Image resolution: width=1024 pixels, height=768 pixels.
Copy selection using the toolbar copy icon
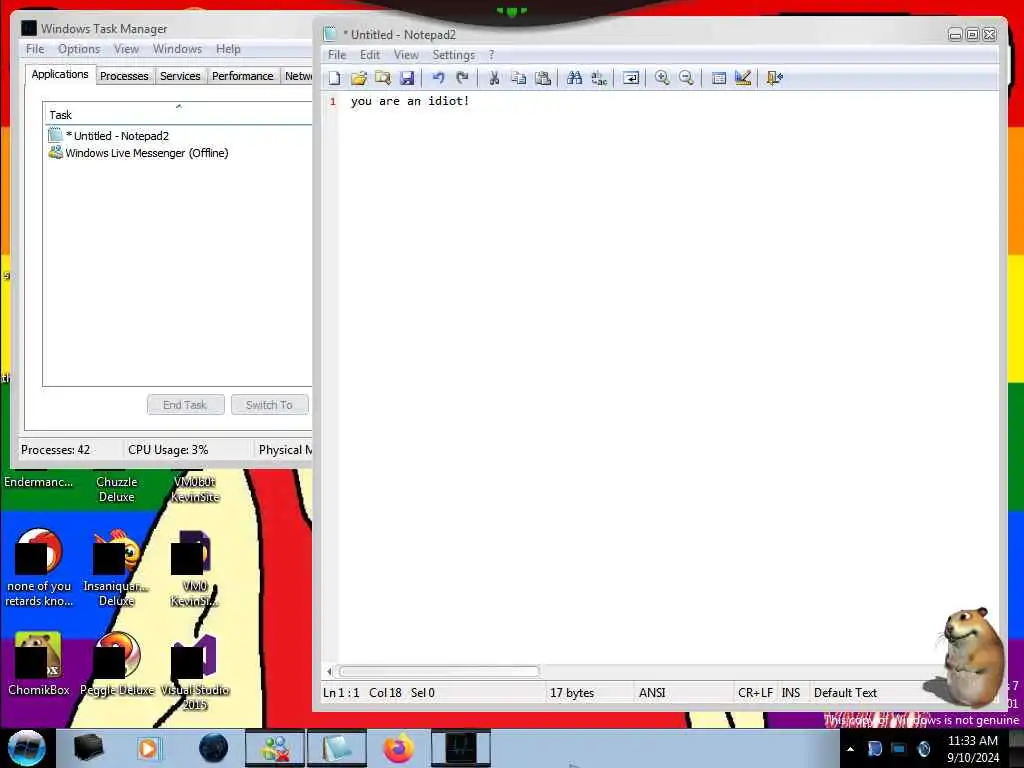tap(519, 78)
